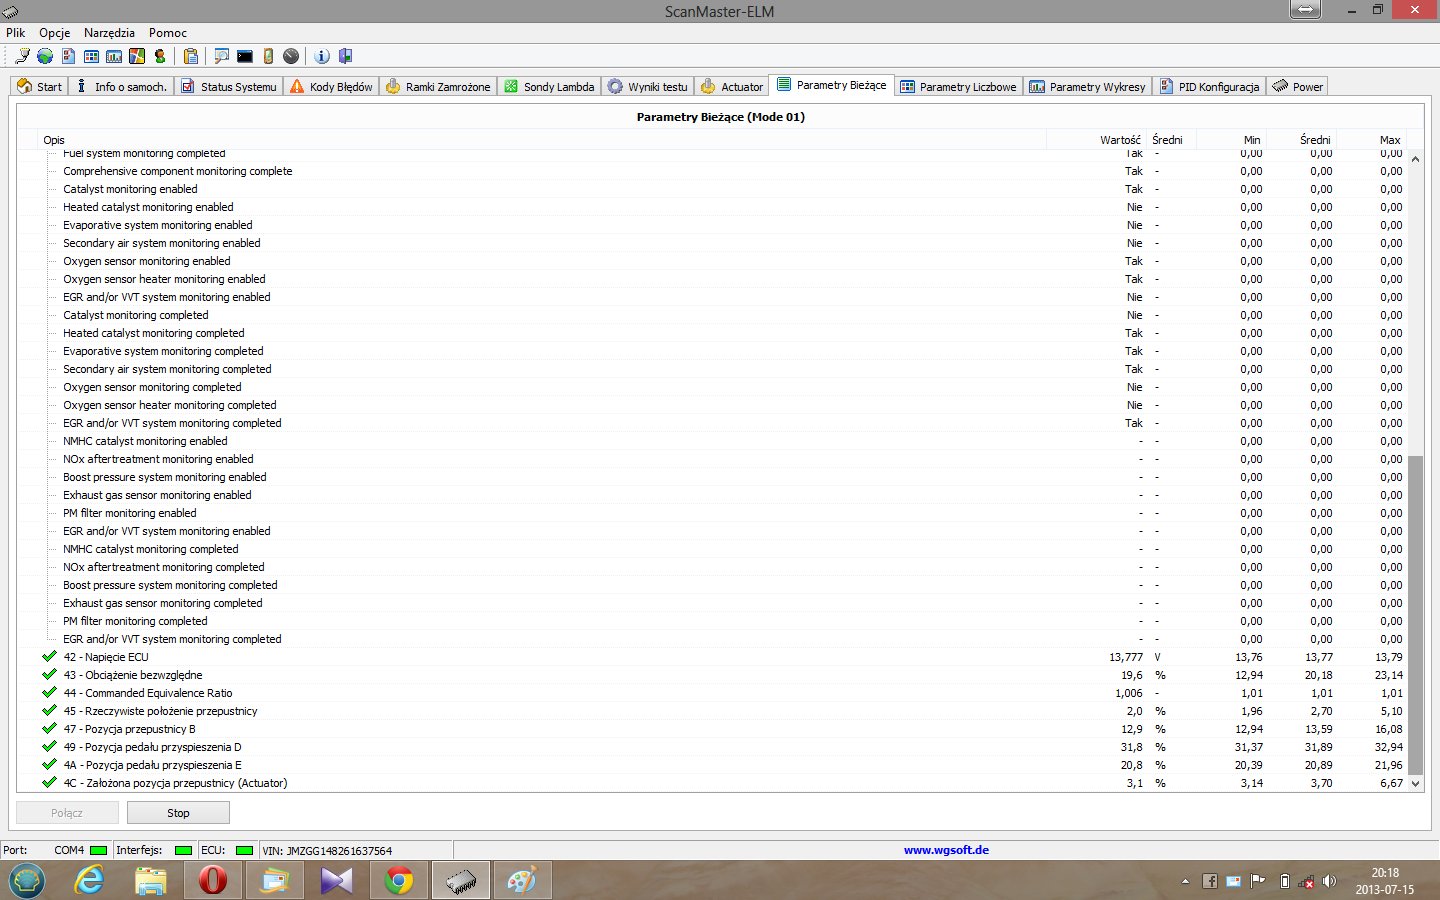The width and height of the screenshot is (1440, 900).
Task: Click the exit door toolbar icon
Action: (x=345, y=56)
